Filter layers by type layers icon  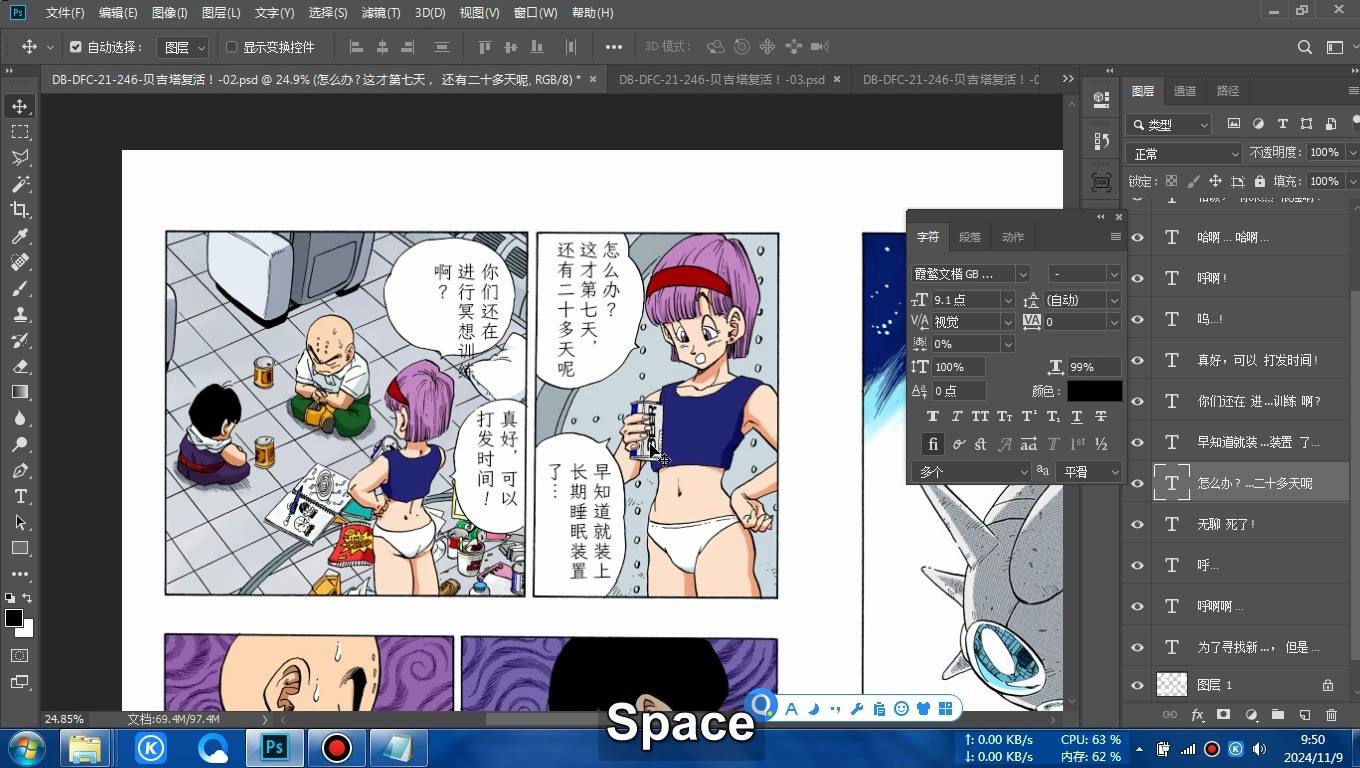(x=1282, y=124)
